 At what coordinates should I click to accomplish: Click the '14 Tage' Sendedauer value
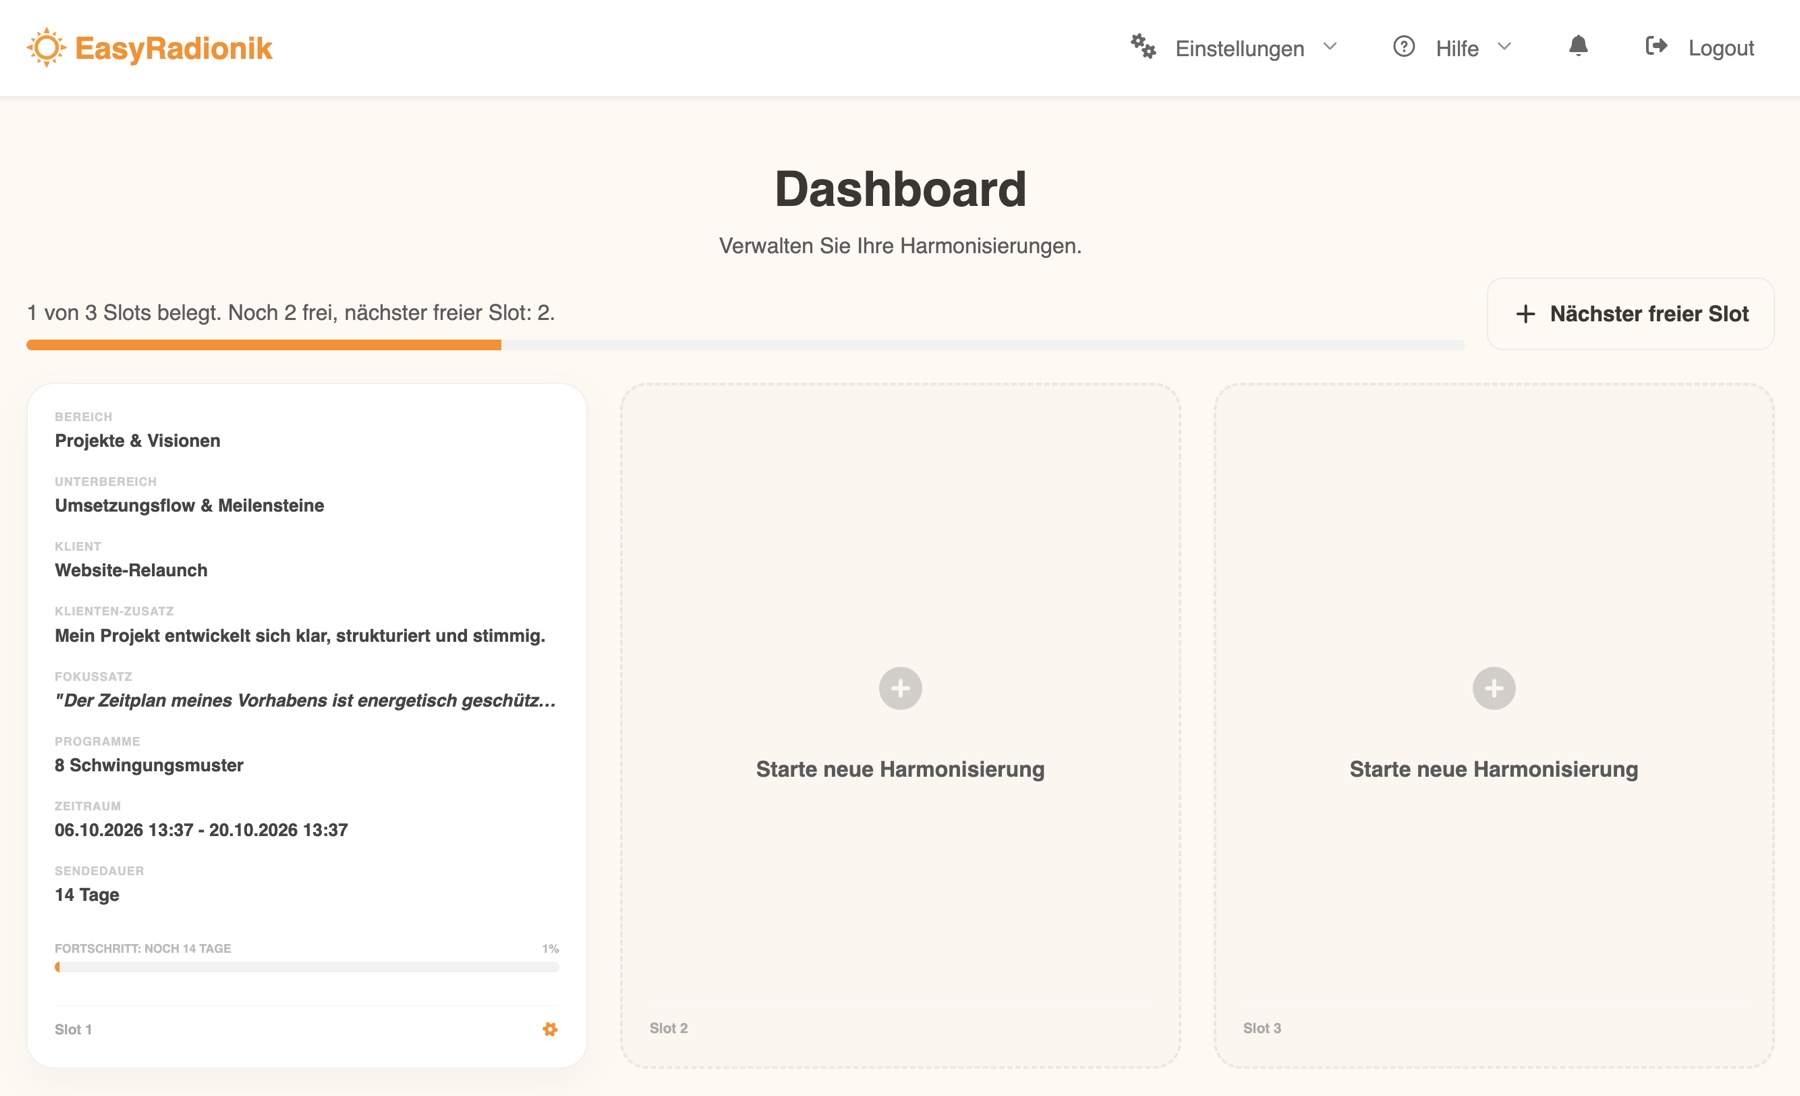[87, 895]
